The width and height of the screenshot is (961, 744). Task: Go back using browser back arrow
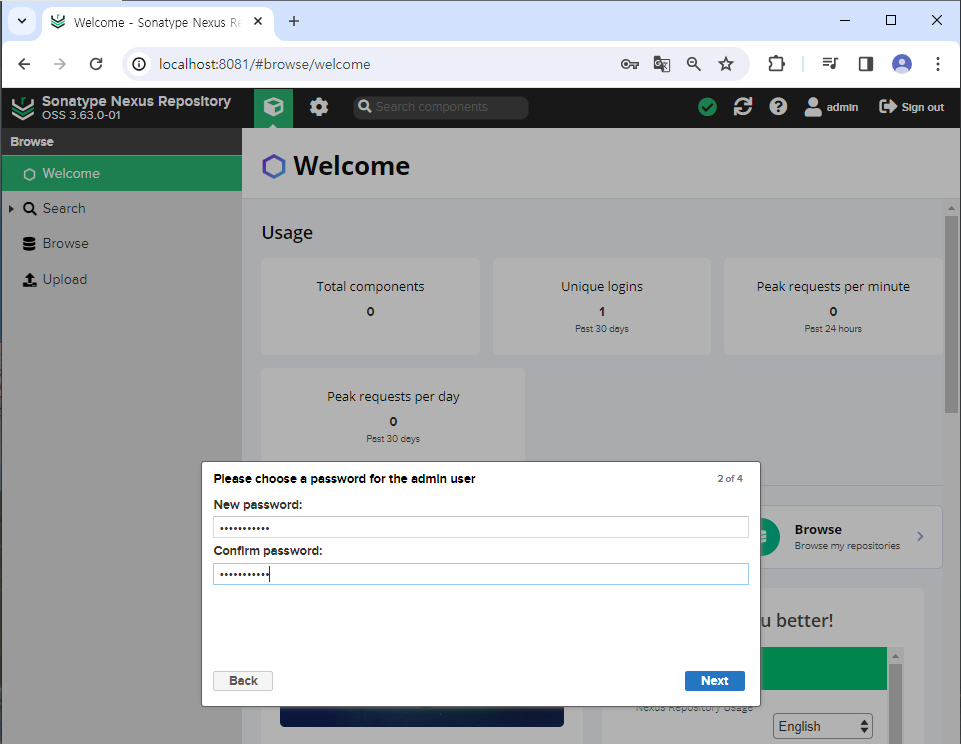click(24, 64)
